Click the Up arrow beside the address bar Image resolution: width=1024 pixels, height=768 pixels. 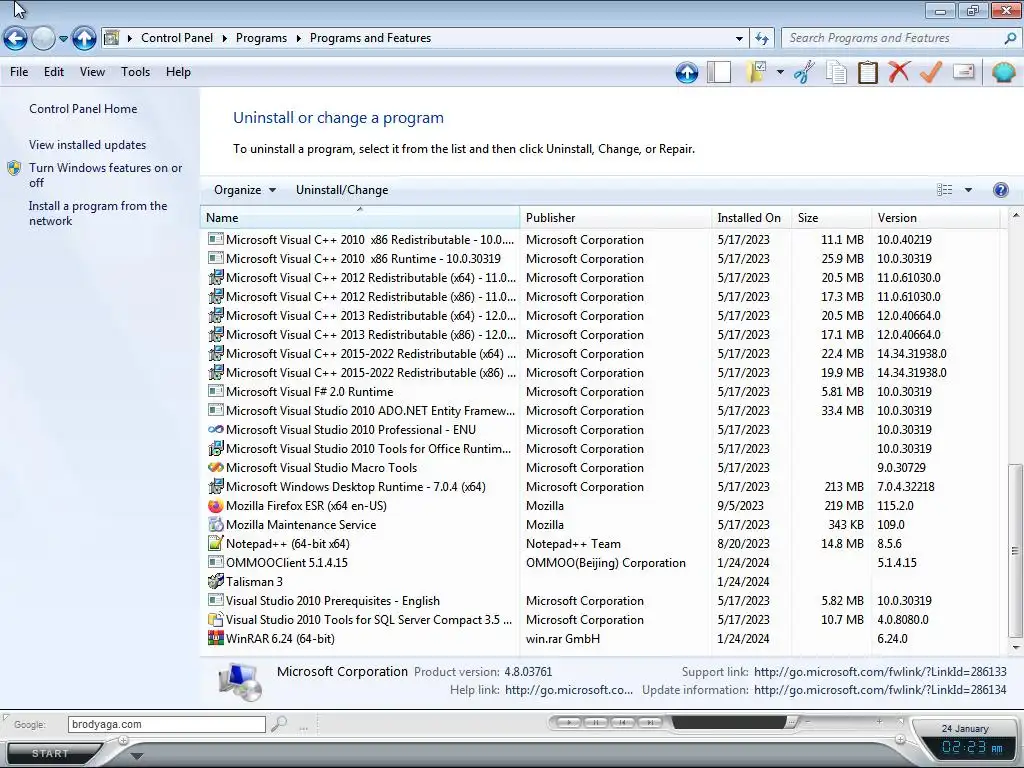click(84, 39)
